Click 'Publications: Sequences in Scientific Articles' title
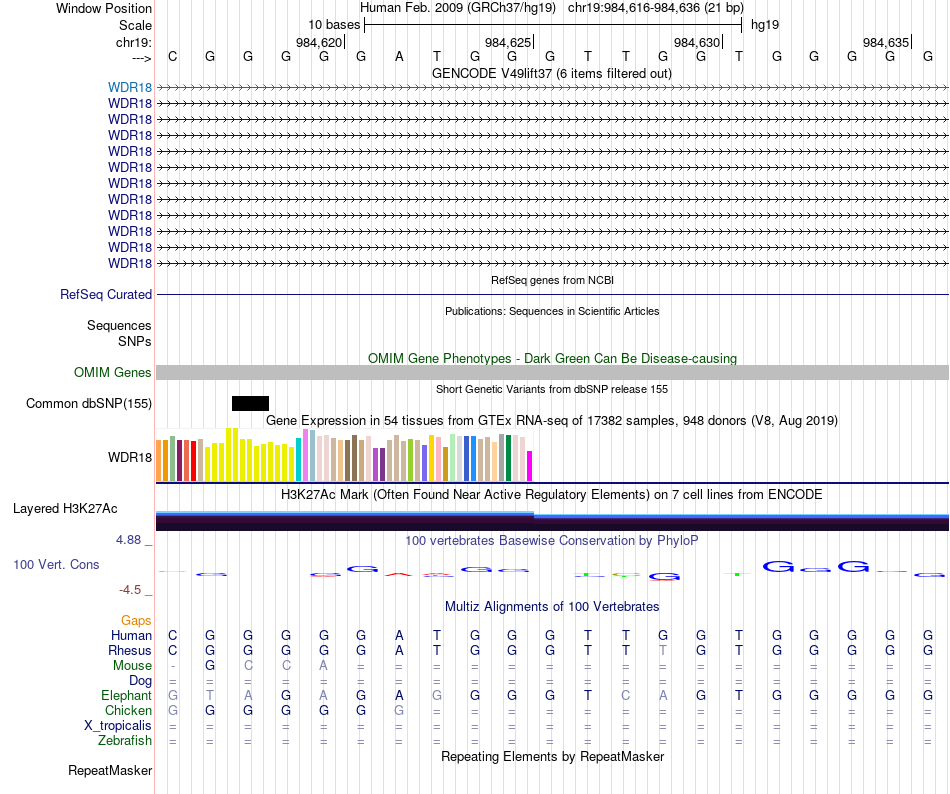 (x=552, y=311)
